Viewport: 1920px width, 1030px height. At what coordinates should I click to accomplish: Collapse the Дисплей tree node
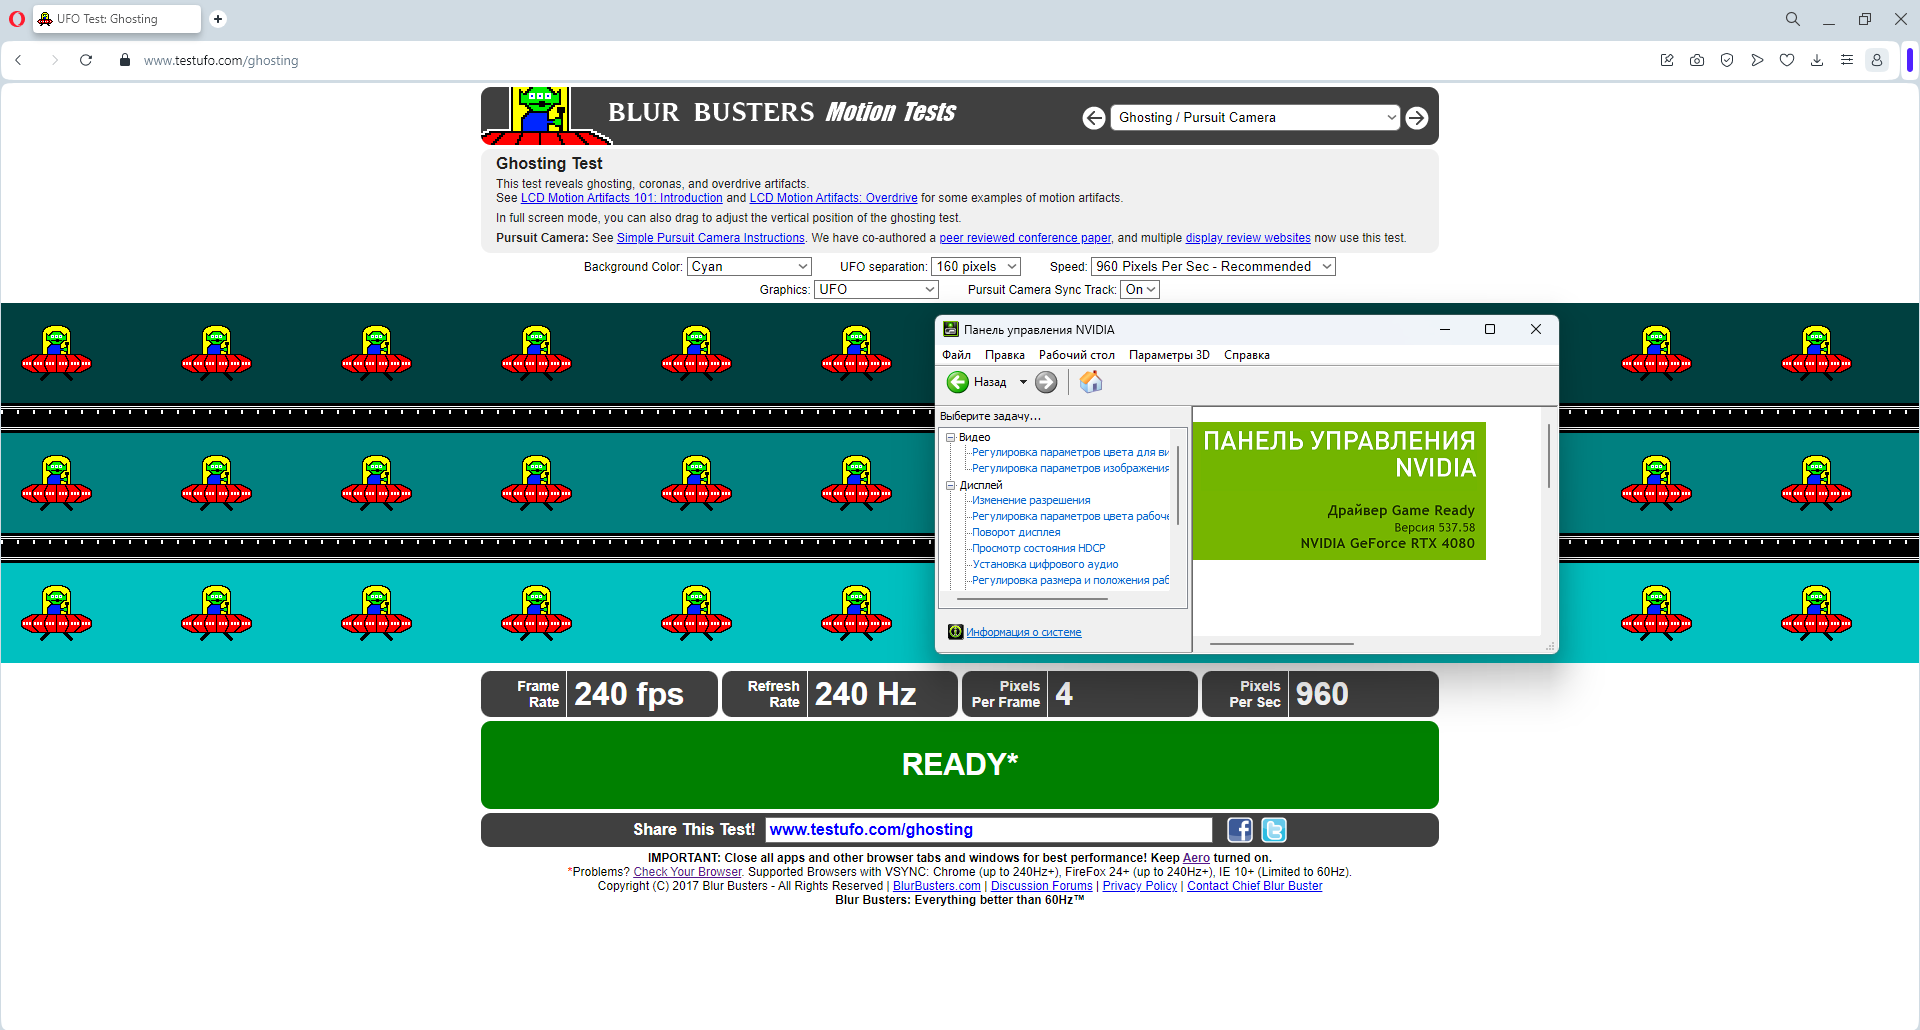(950, 485)
